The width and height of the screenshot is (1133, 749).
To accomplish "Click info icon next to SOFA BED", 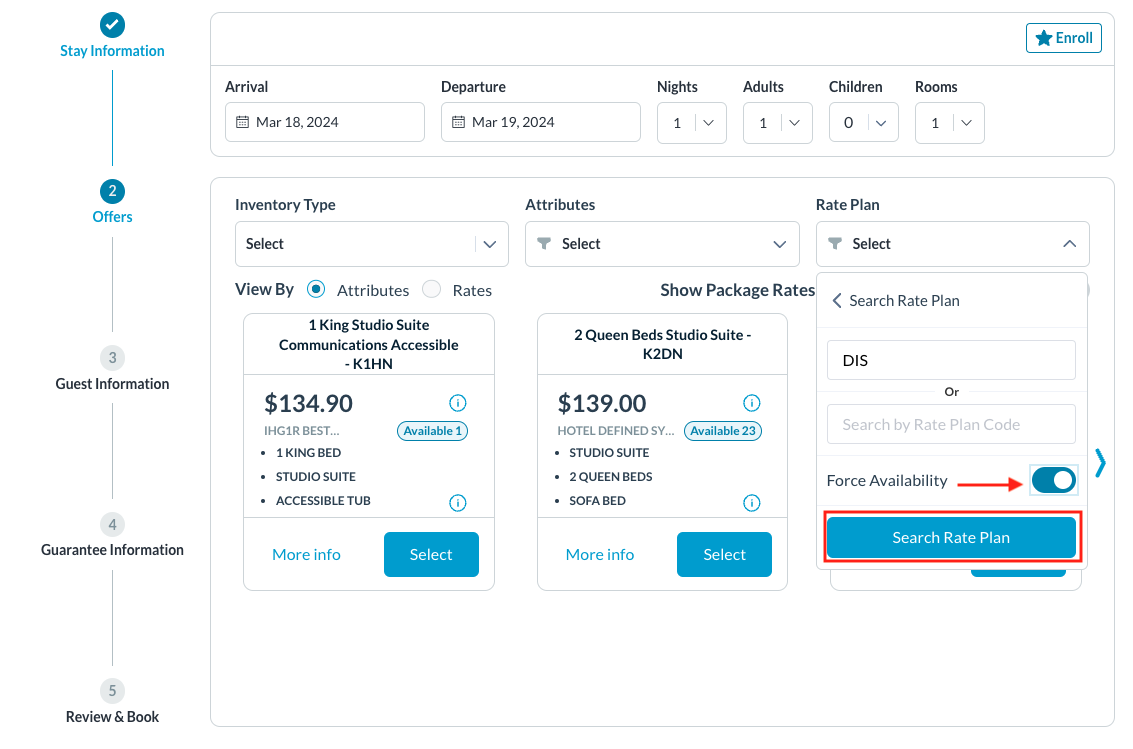I will tap(752, 502).
